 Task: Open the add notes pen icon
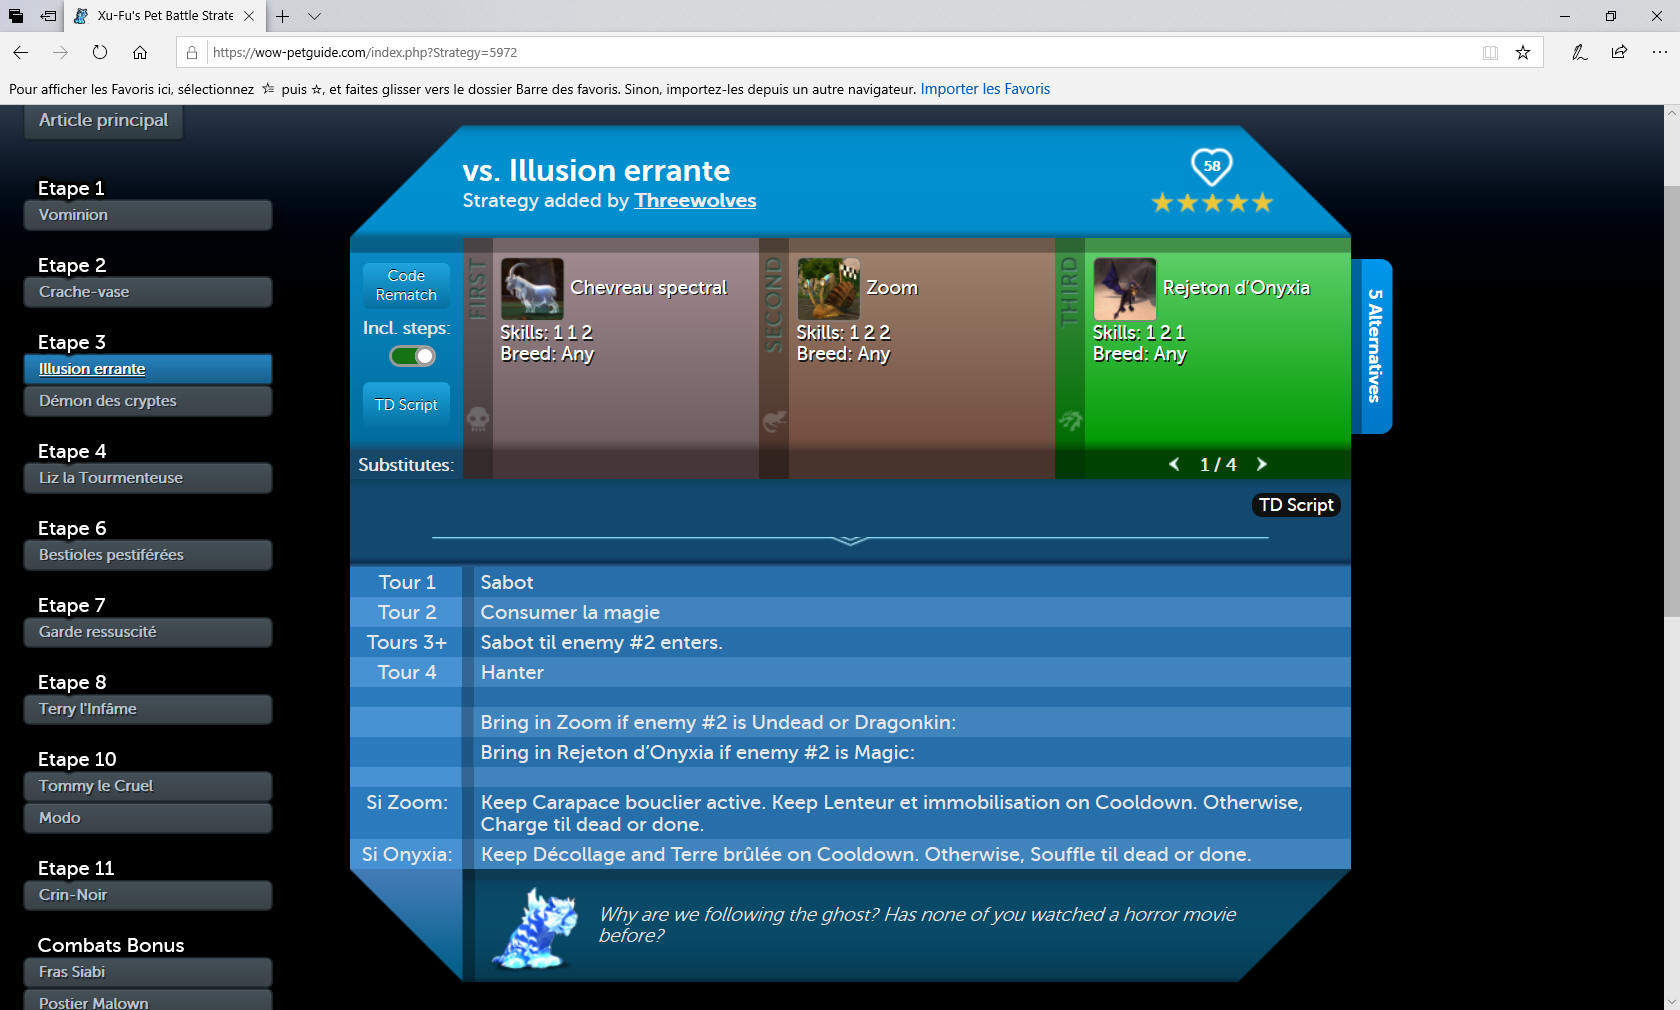(x=1579, y=52)
